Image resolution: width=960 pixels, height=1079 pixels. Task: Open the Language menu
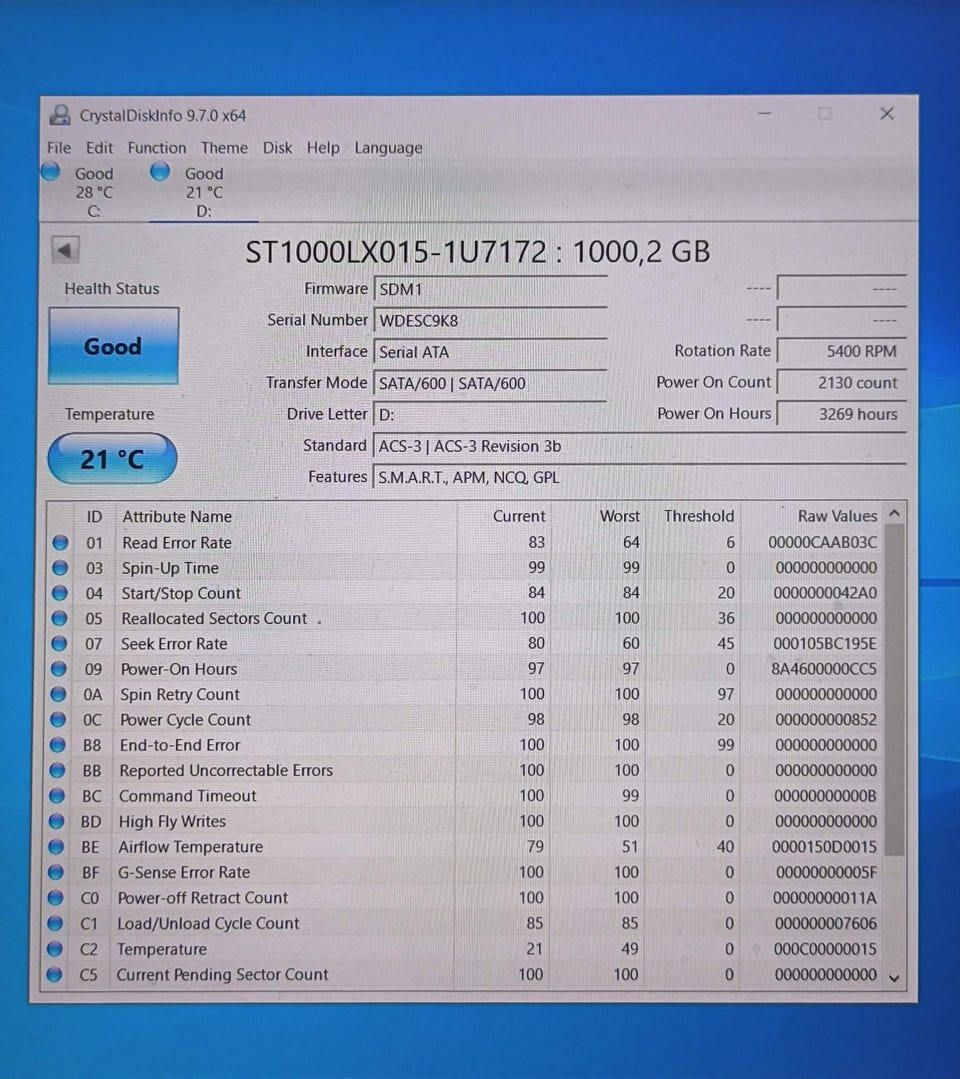[x=388, y=149]
